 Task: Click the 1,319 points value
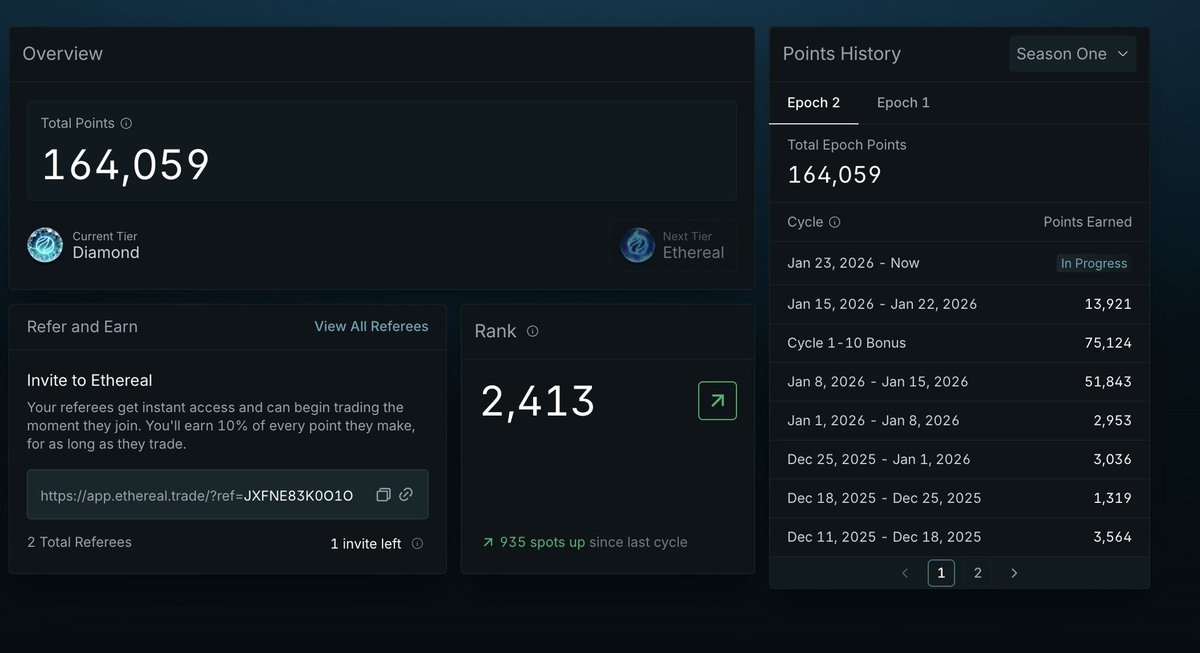point(1113,498)
